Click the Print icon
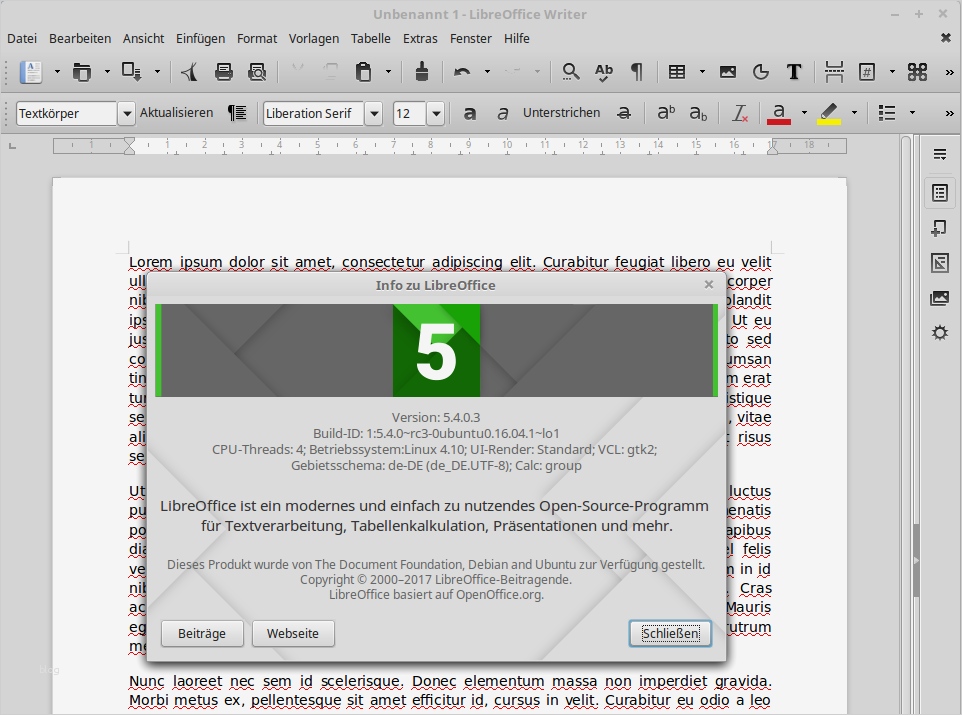 tap(223, 72)
